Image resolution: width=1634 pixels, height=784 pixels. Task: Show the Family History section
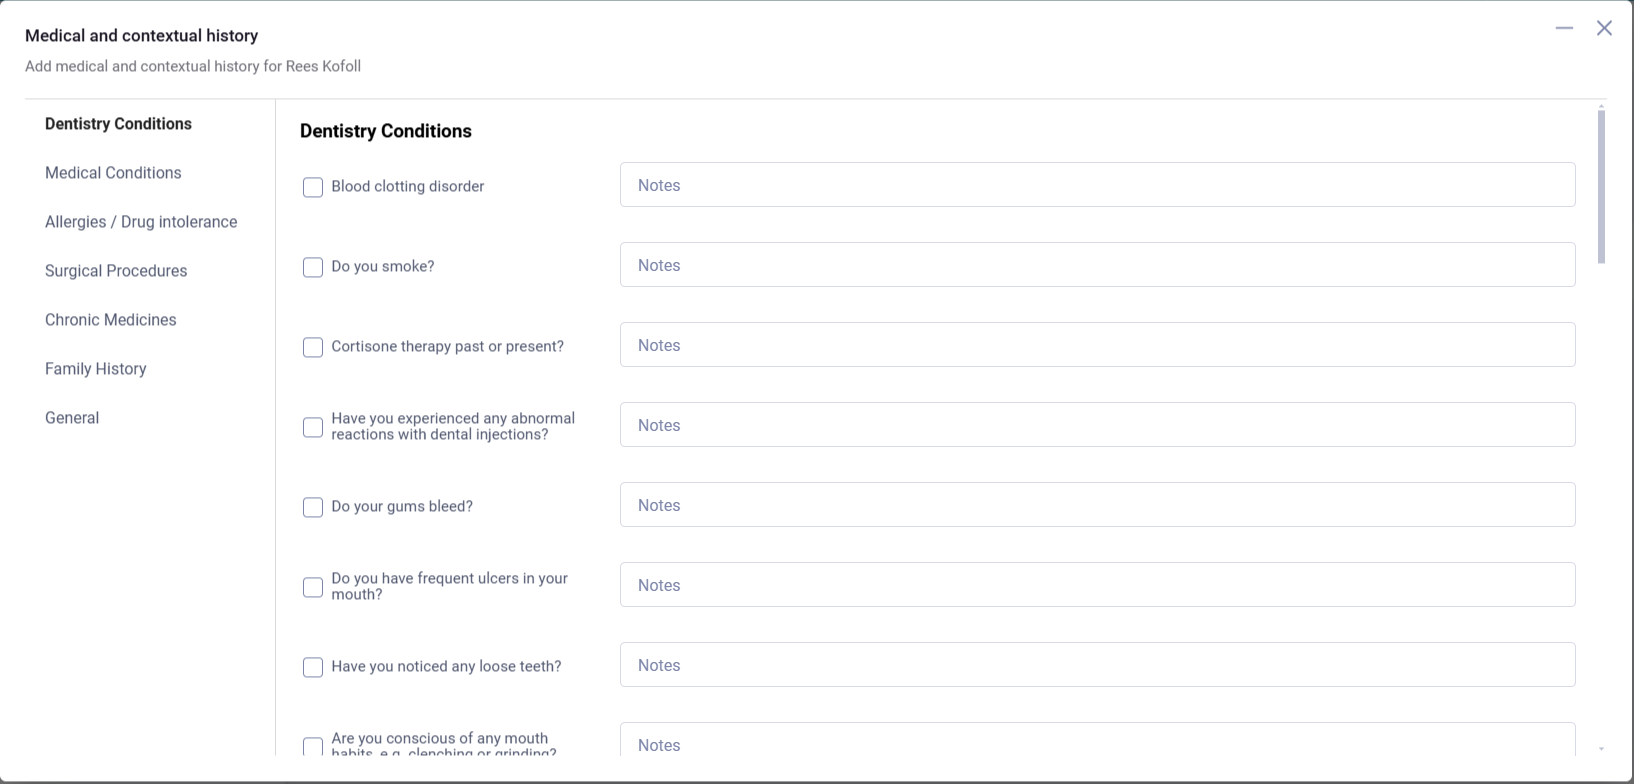(x=96, y=369)
